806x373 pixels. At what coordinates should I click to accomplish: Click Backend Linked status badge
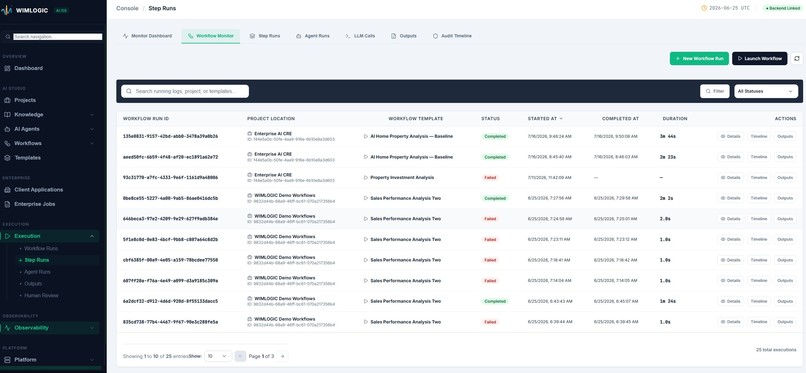click(x=782, y=8)
